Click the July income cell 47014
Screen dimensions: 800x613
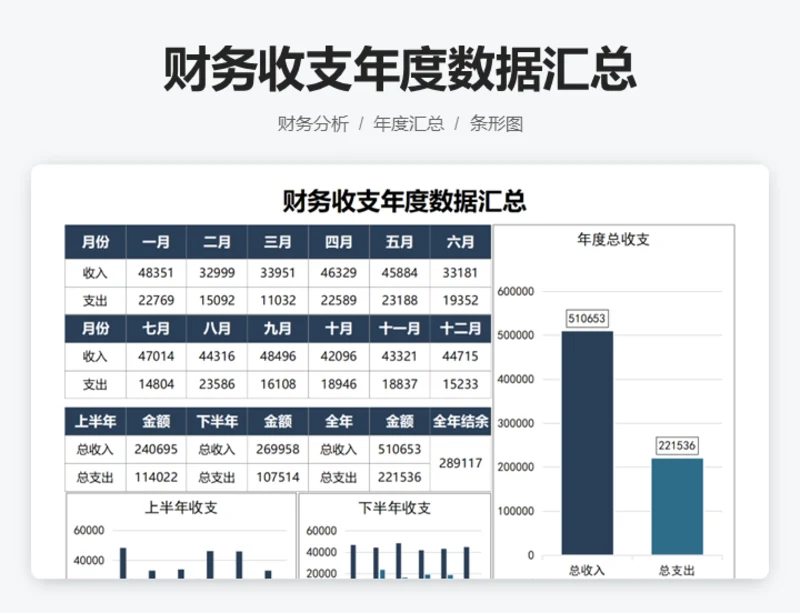click(156, 356)
